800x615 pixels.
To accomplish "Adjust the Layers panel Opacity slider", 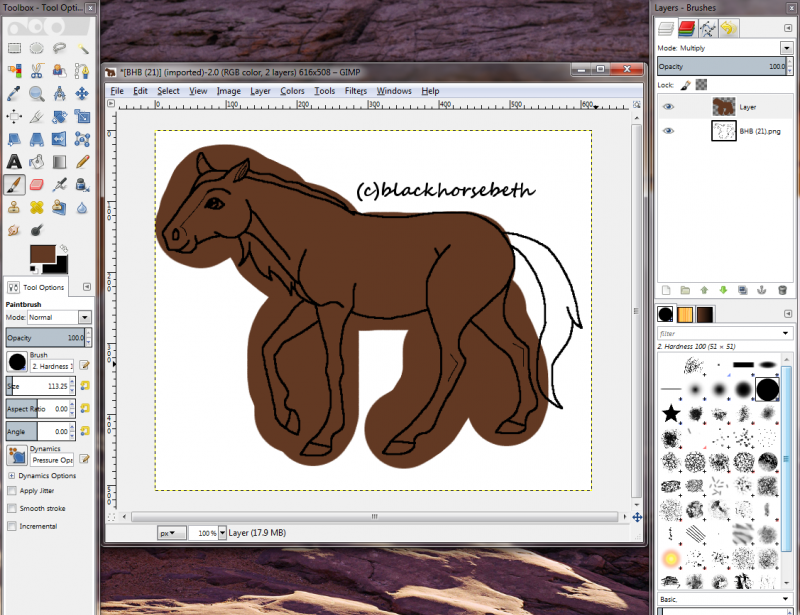I will (x=722, y=66).
